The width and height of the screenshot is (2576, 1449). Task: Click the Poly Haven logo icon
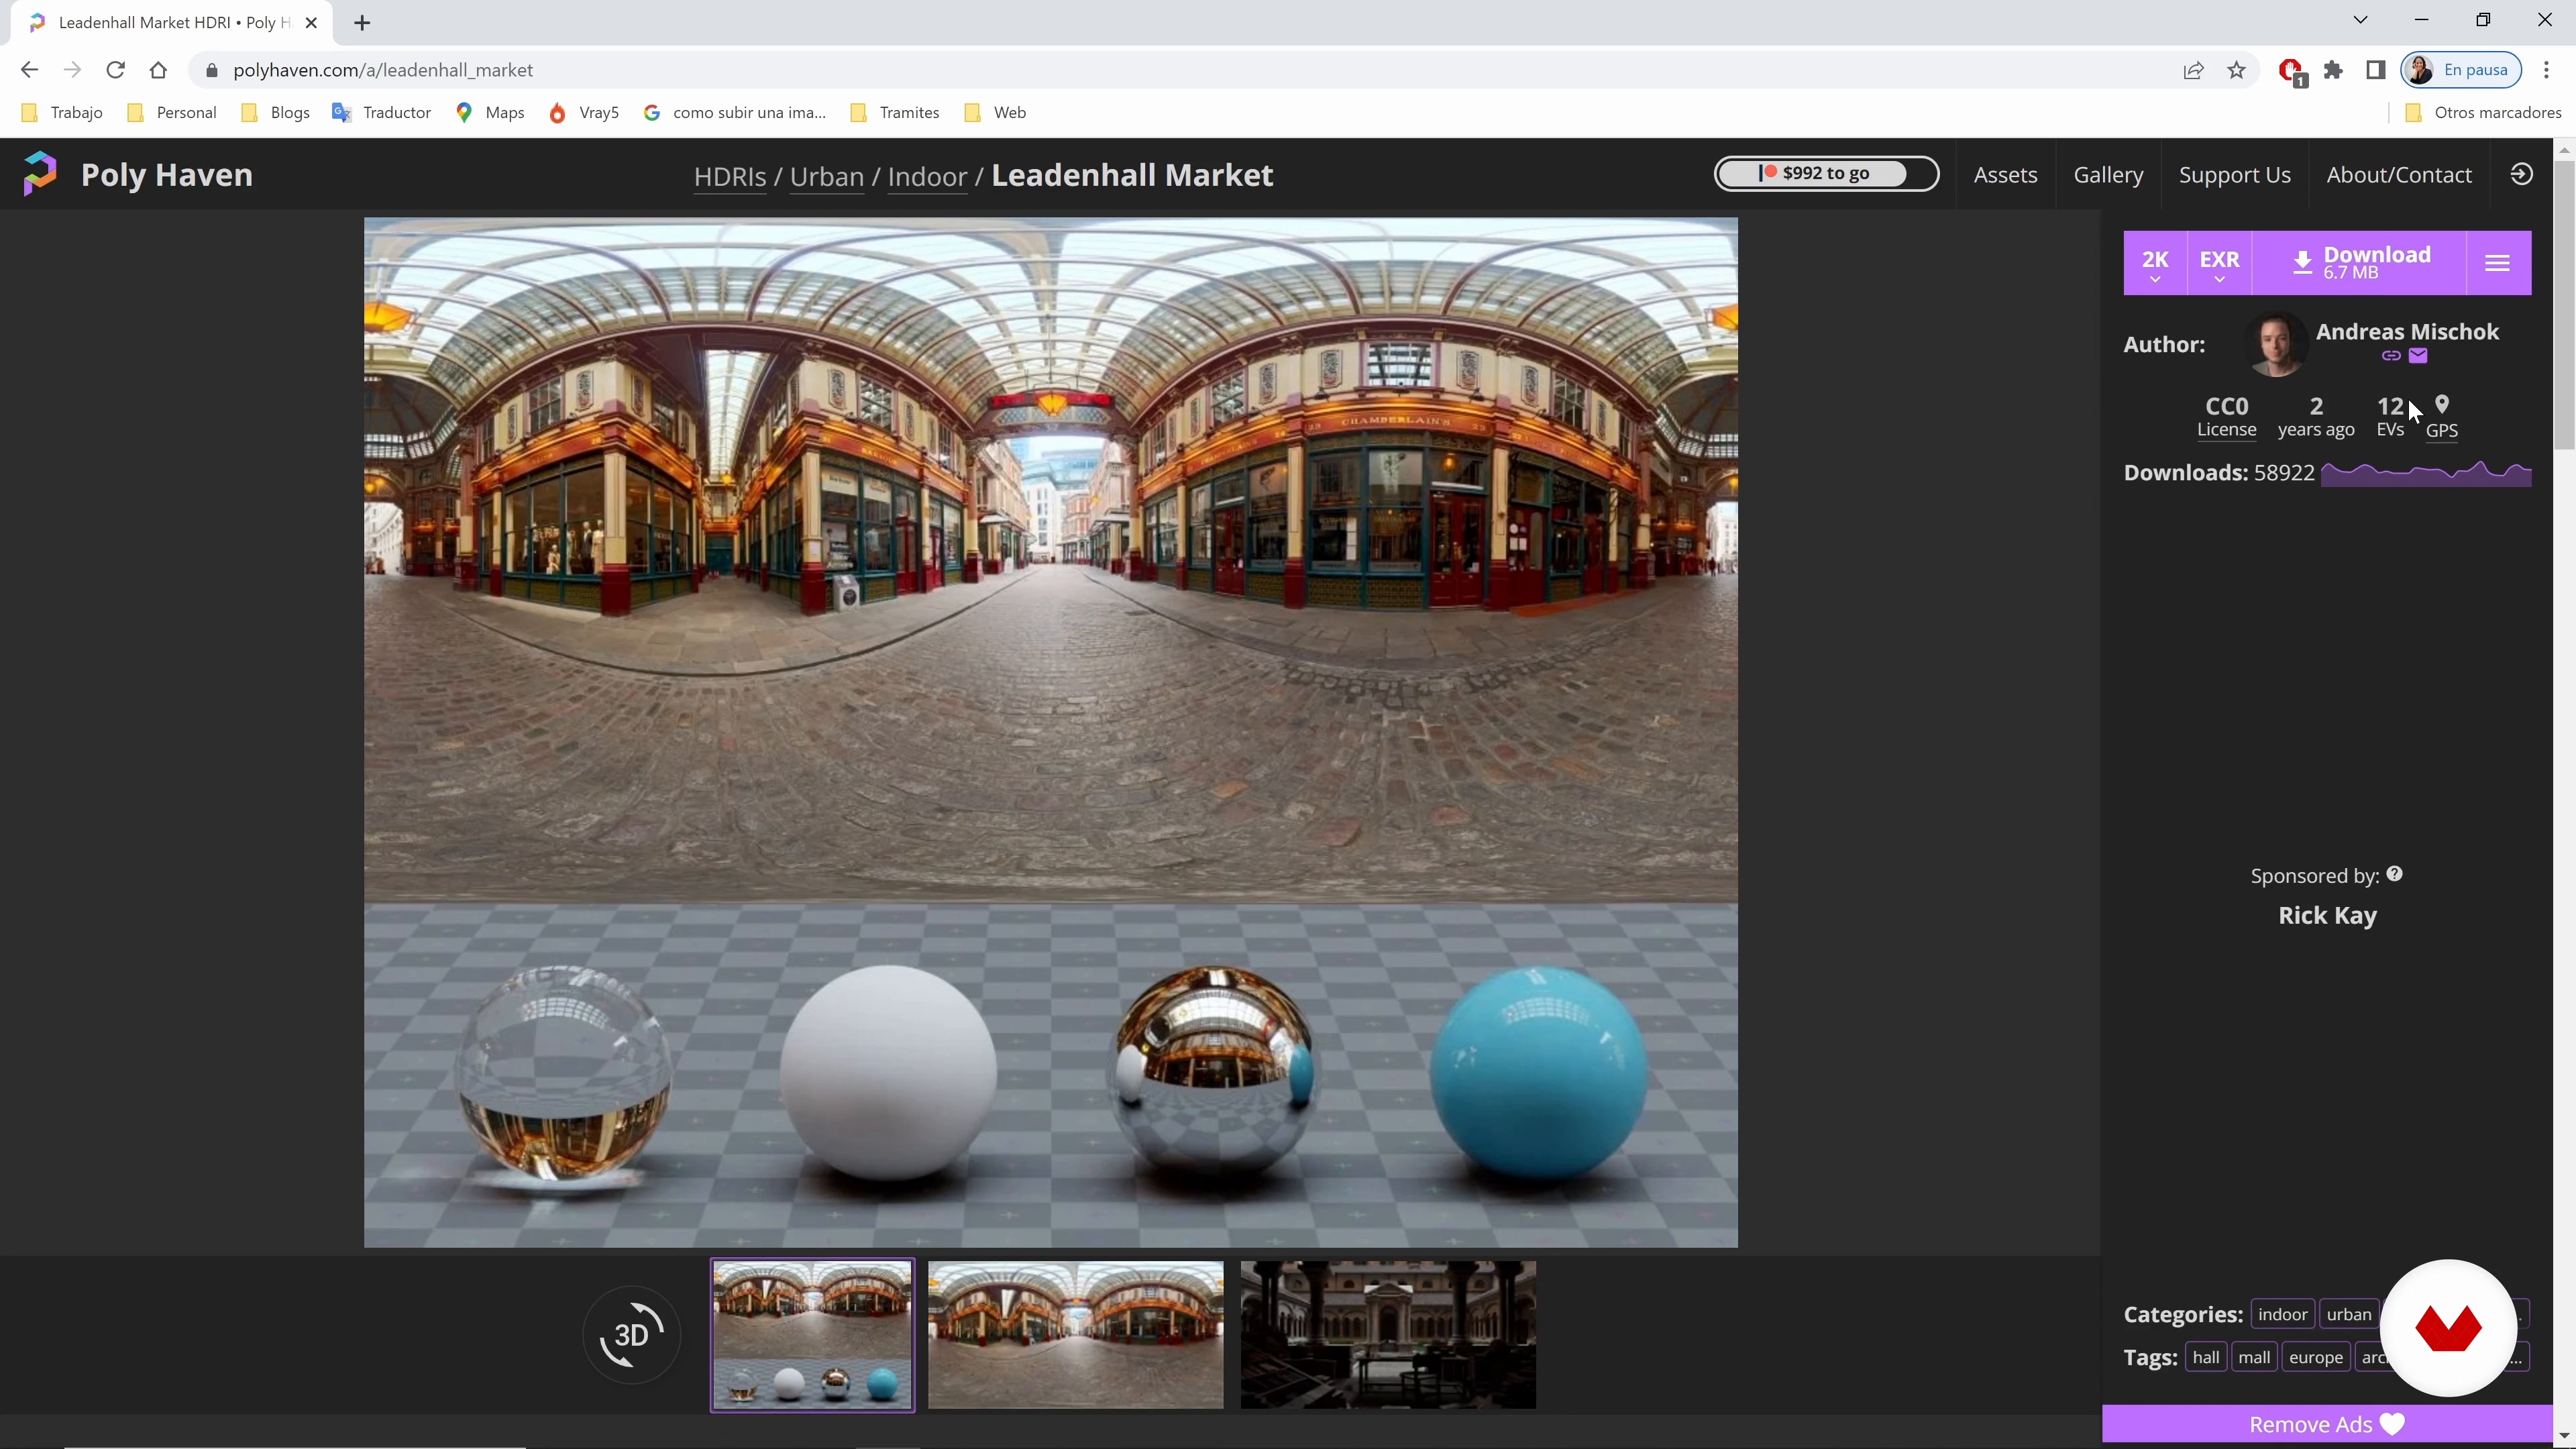(x=40, y=174)
